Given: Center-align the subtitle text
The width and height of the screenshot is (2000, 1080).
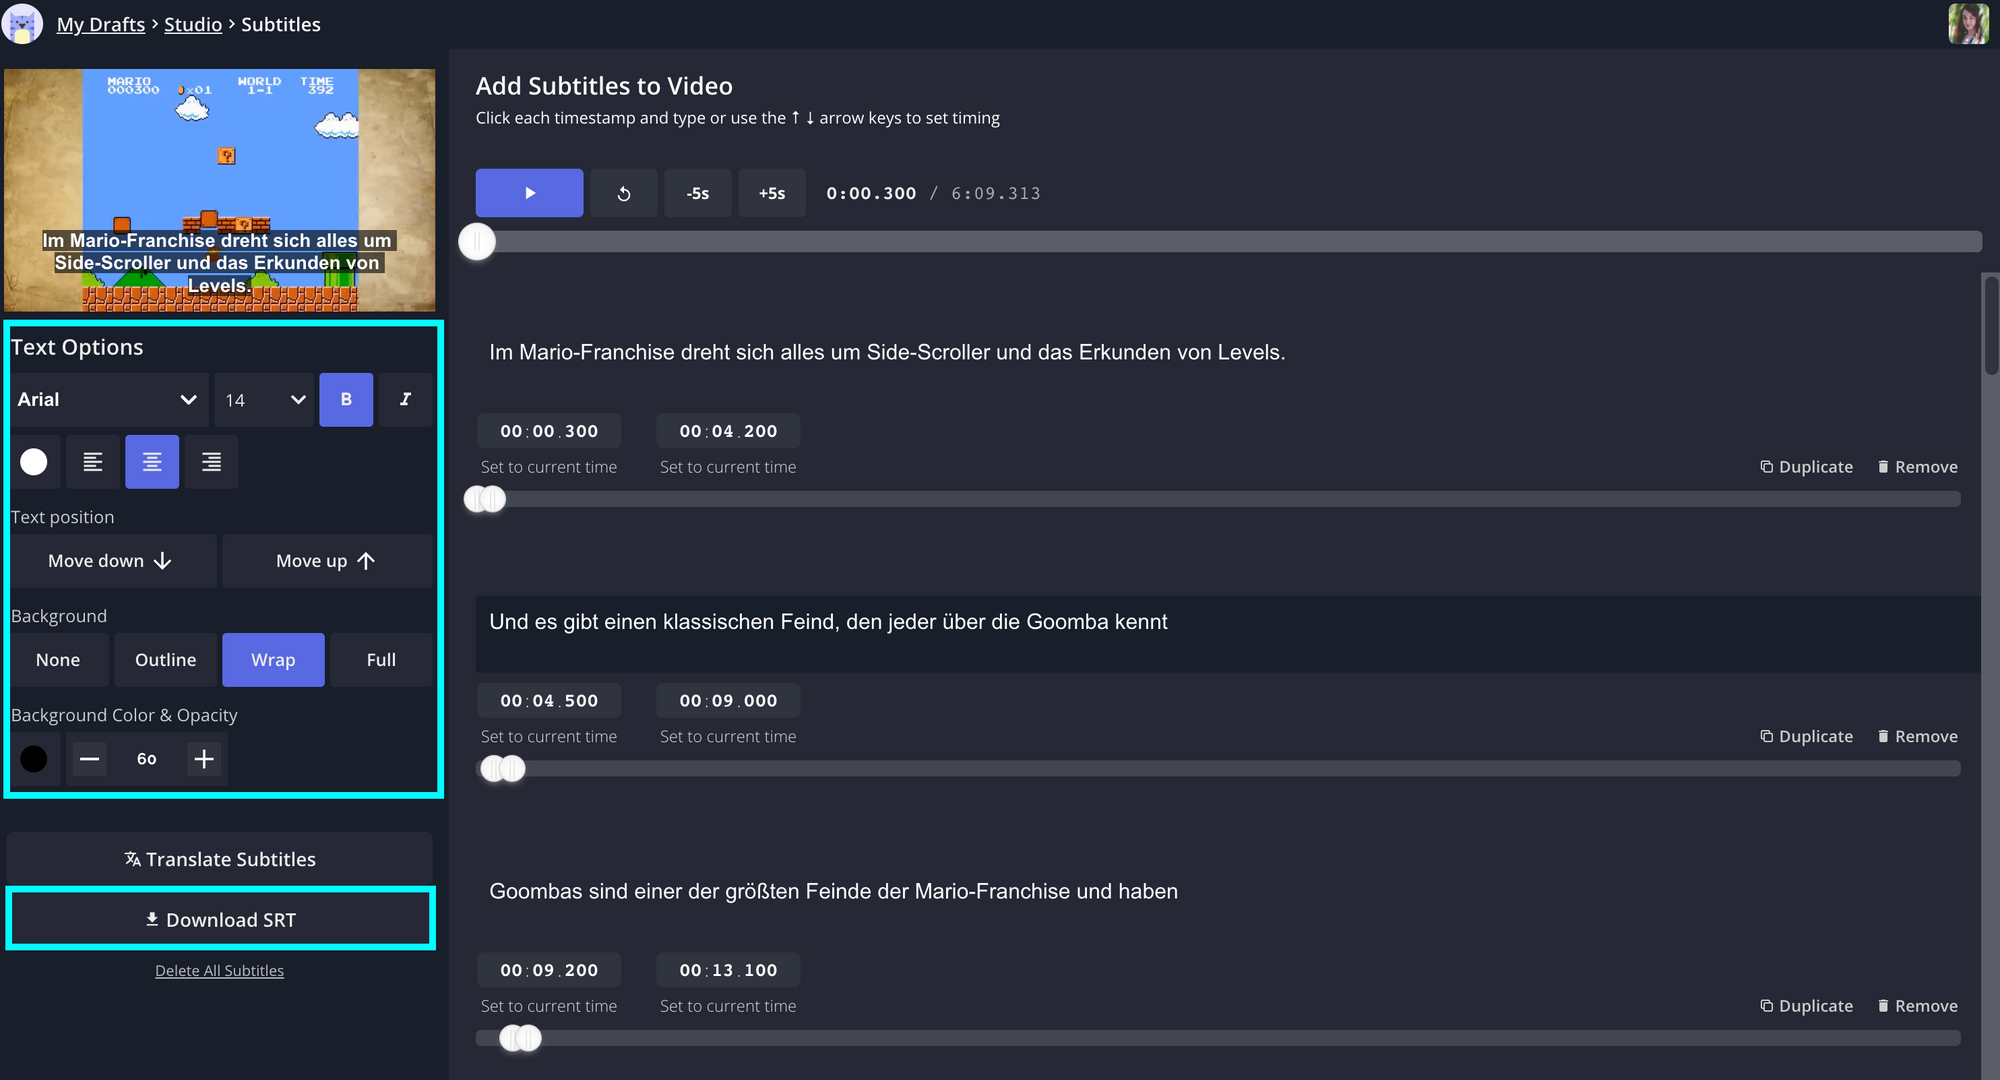Looking at the screenshot, I should (152, 462).
